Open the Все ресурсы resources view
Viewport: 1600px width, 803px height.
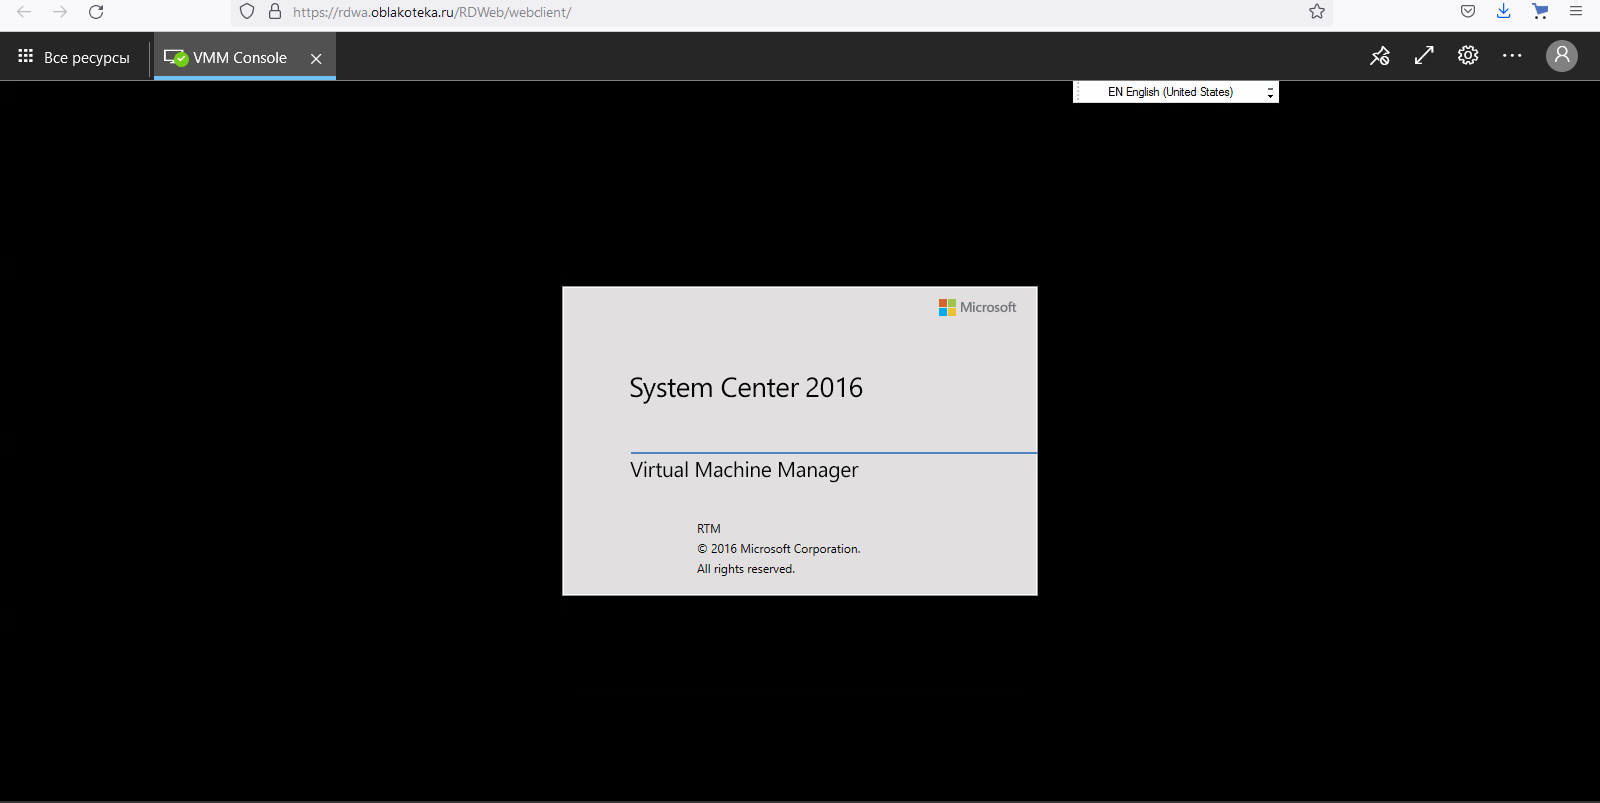(75, 58)
